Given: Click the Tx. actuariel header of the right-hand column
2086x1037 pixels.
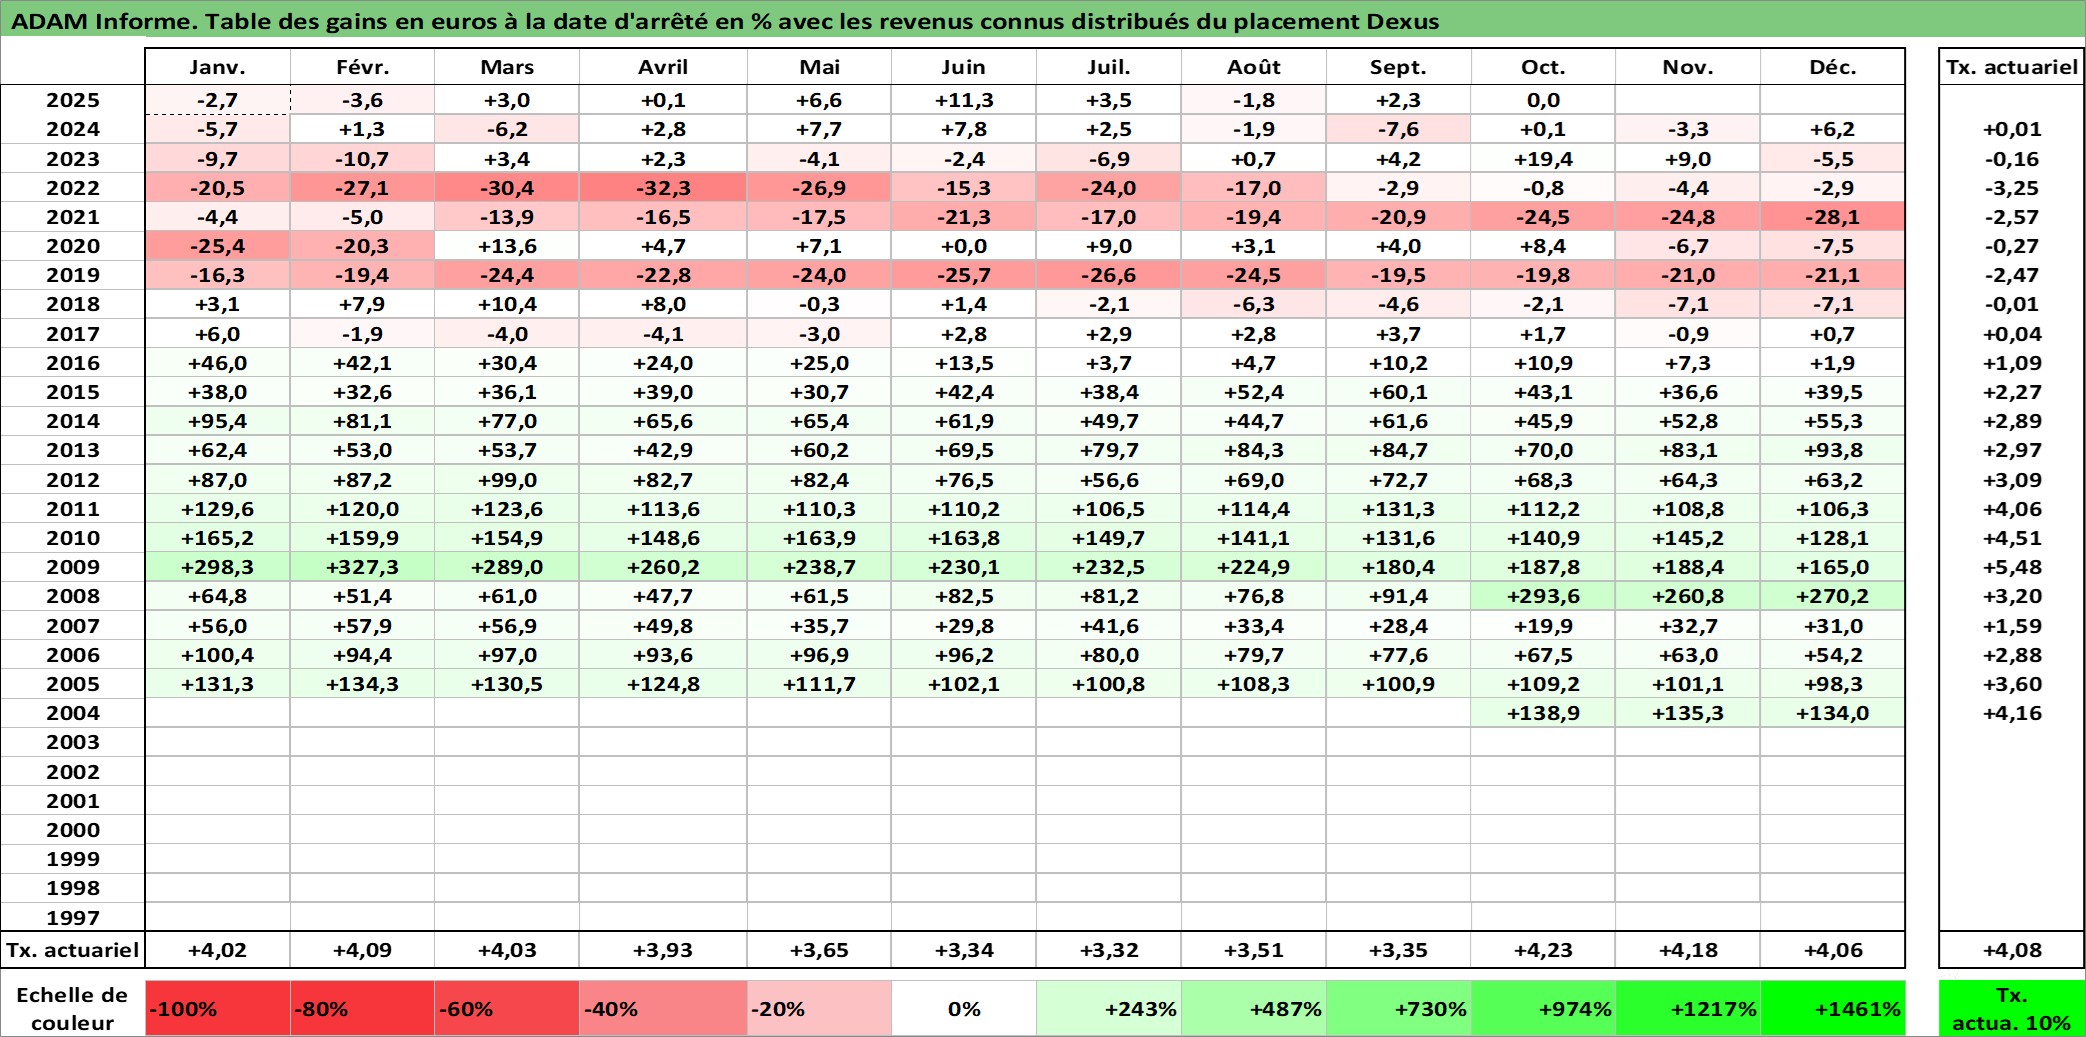Looking at the screenshot, I should pos(2012,67).
